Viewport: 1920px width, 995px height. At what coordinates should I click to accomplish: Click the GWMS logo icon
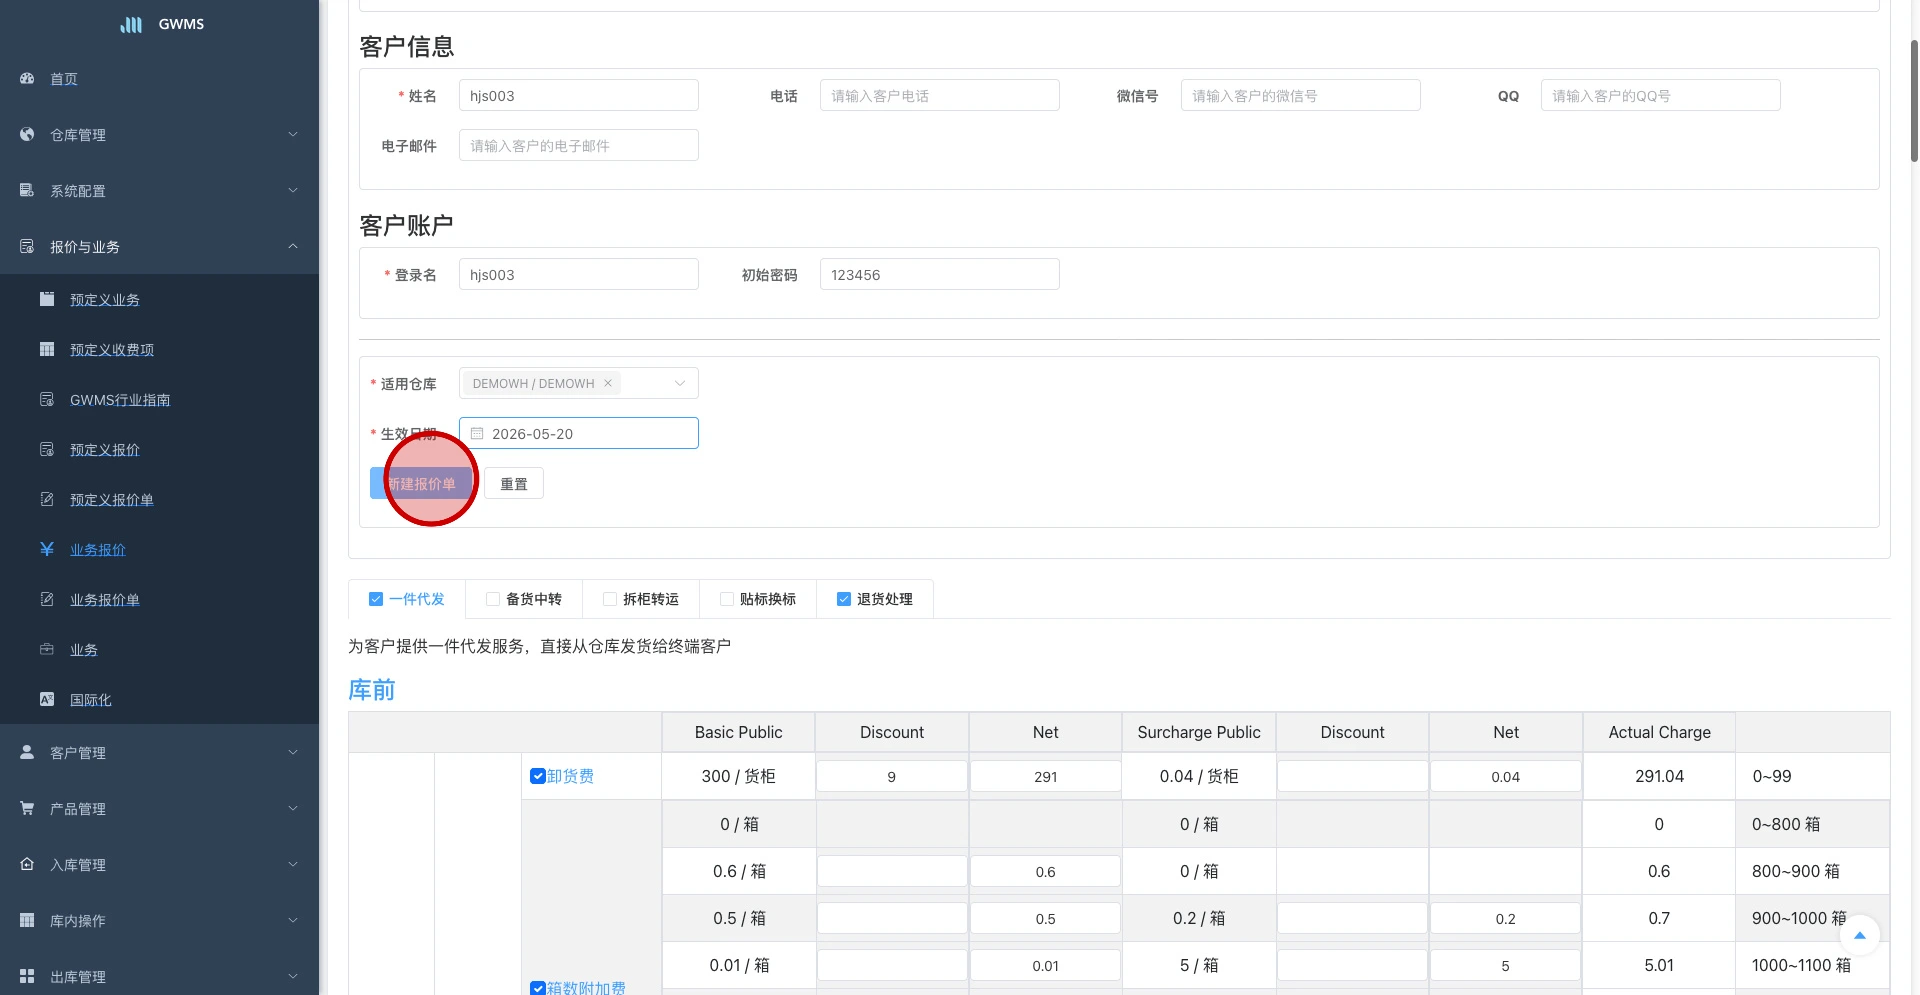[131, 24]
